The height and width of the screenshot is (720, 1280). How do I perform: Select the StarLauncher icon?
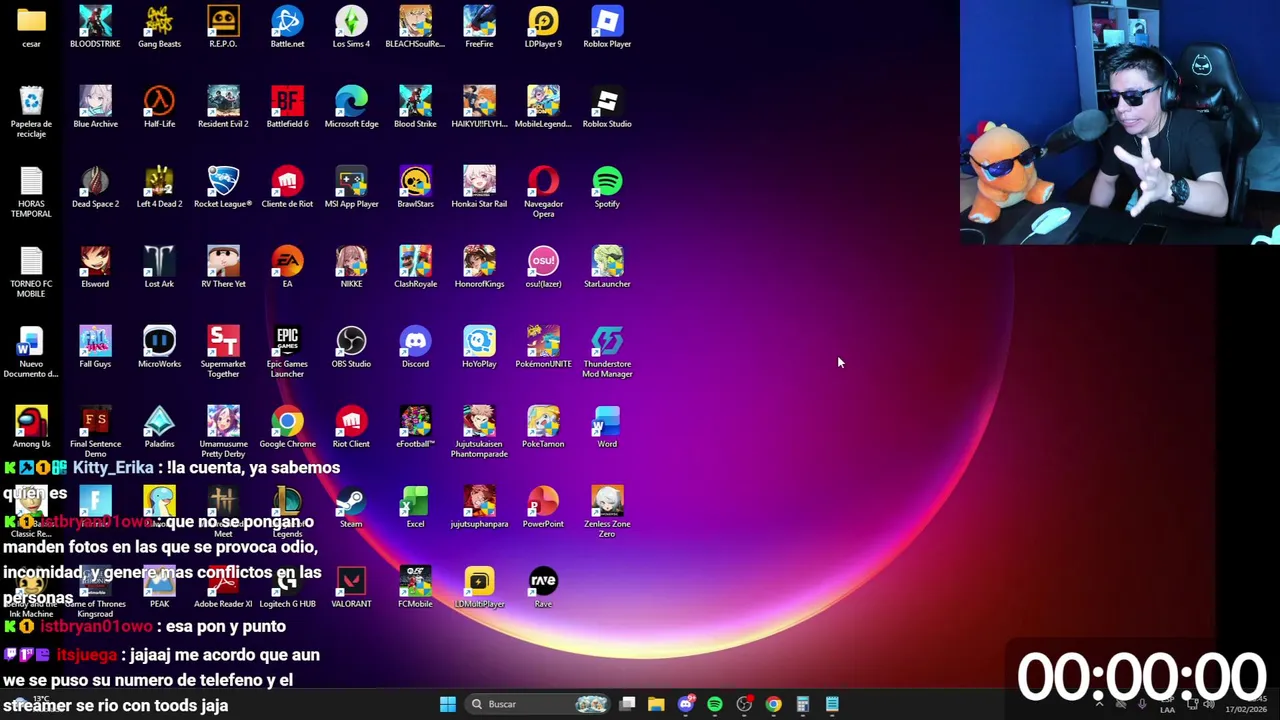pyautogui.click(x=607, y=267)
